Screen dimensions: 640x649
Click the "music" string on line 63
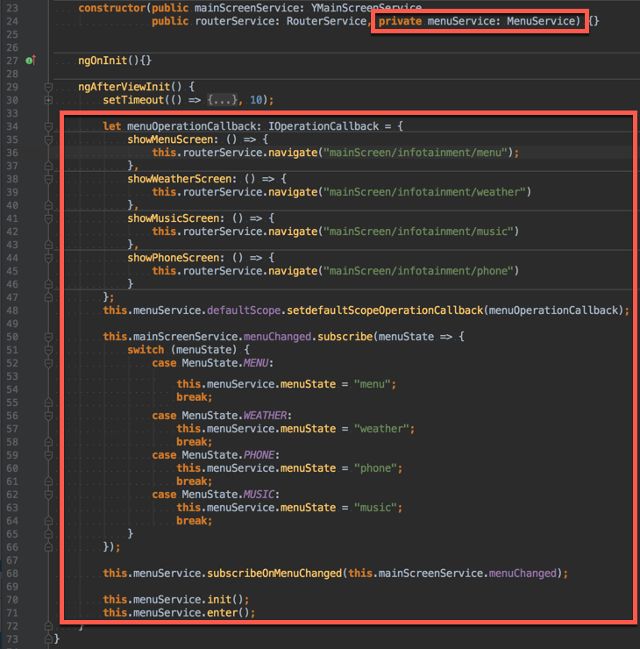pos(375,507)
